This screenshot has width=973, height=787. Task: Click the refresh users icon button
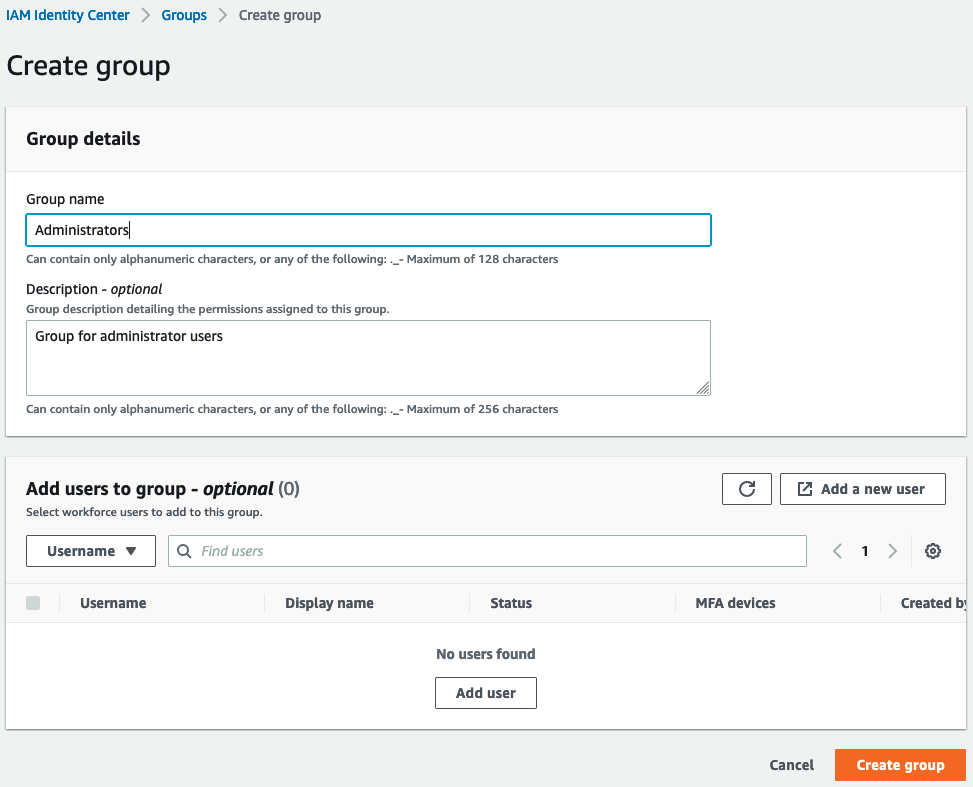tap(747, 489)
